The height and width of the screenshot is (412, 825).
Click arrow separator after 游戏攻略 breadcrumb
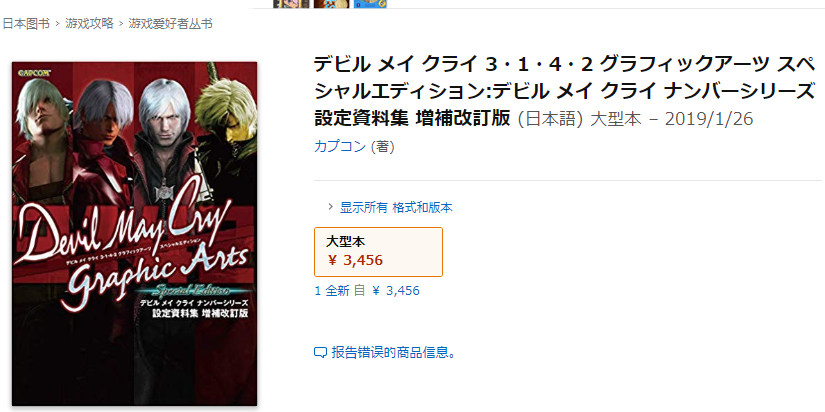coord(120,24)
